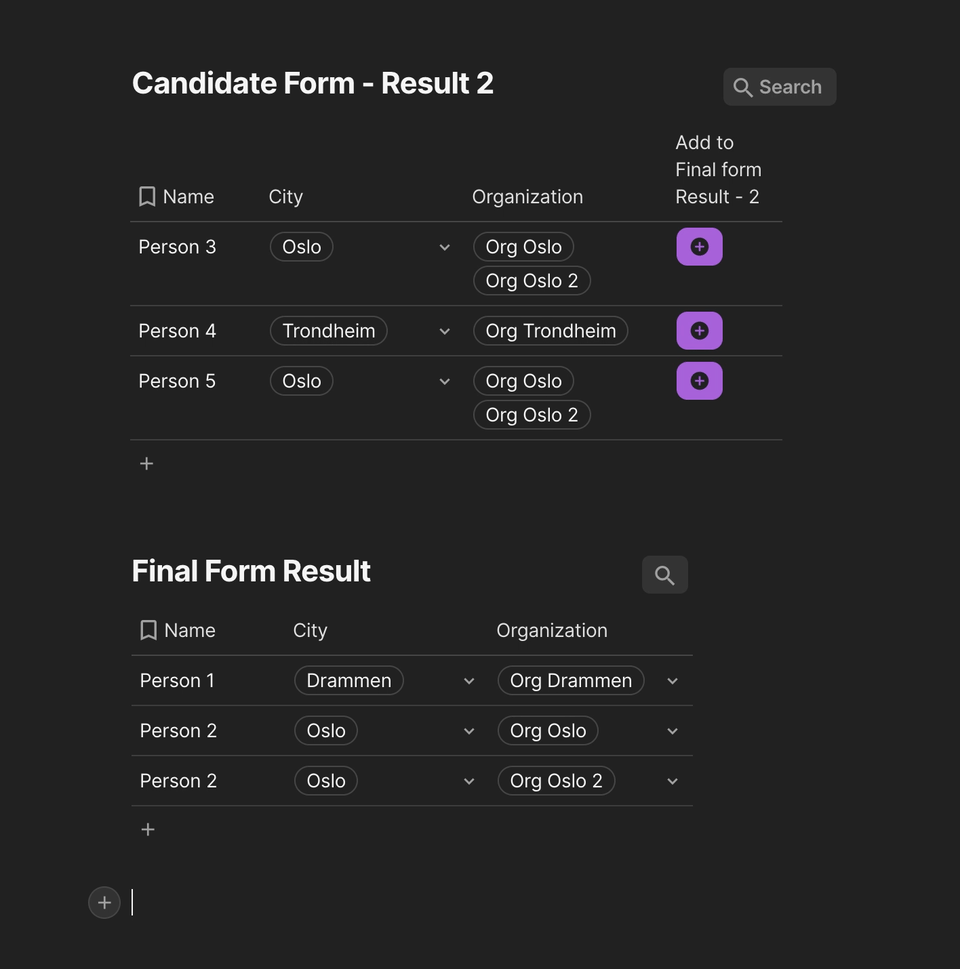Click the Oslo tag in Person 5's City cell
Image resolution: width=960 pixels, height=969 pixels.
click(x=301, y=380)
